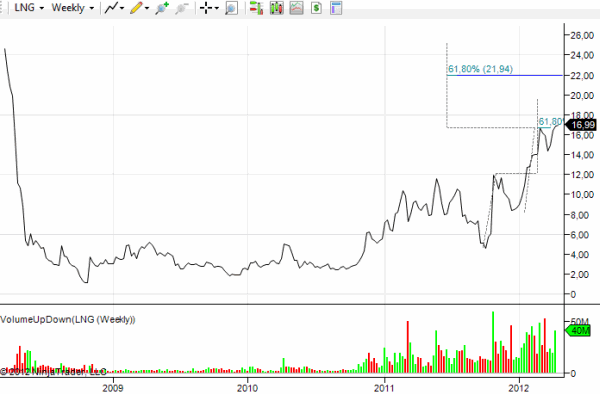
Task: Click the 2009 time axis label
Action: pyautogui.click(x=113, y=388)
